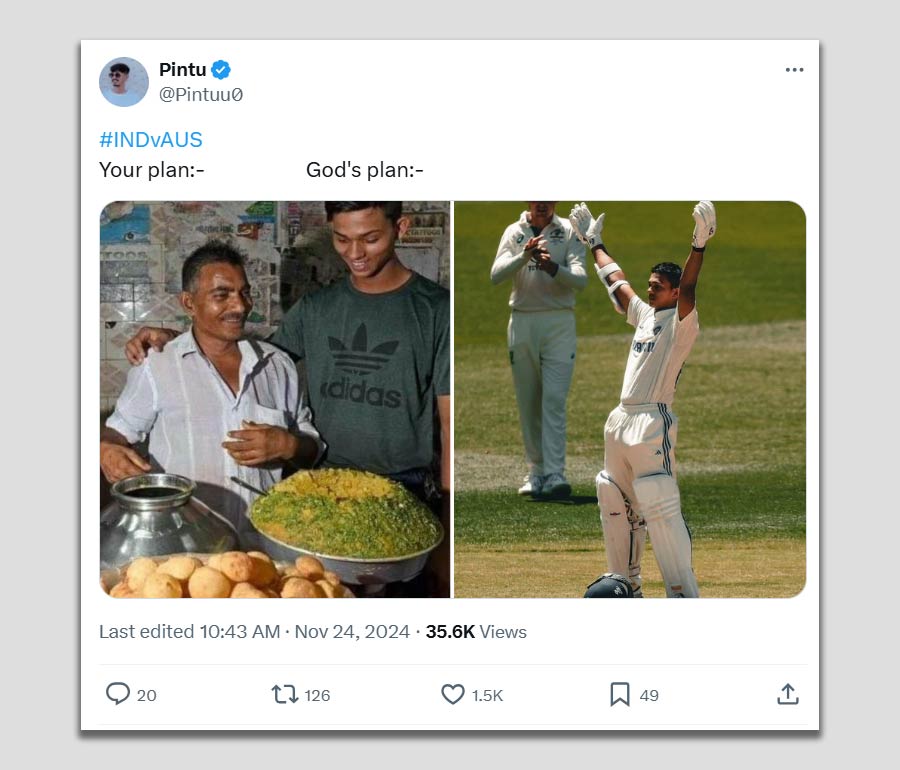Open the #INDvAUS hashtag

tap(151, 140)
